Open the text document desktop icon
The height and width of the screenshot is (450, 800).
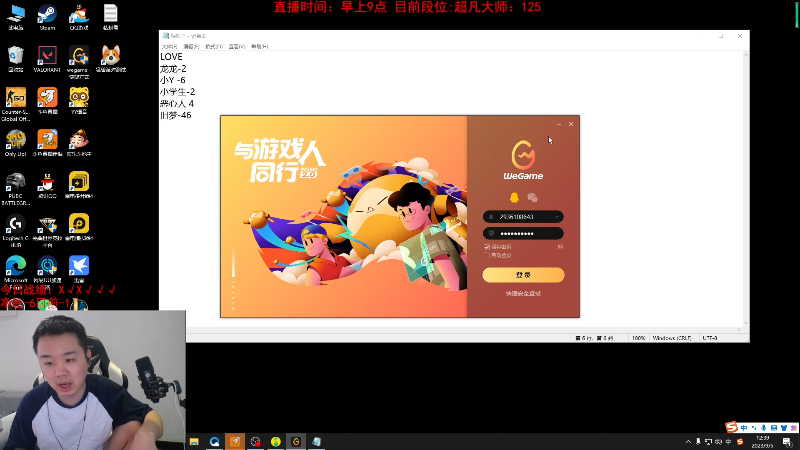(111, 17)
